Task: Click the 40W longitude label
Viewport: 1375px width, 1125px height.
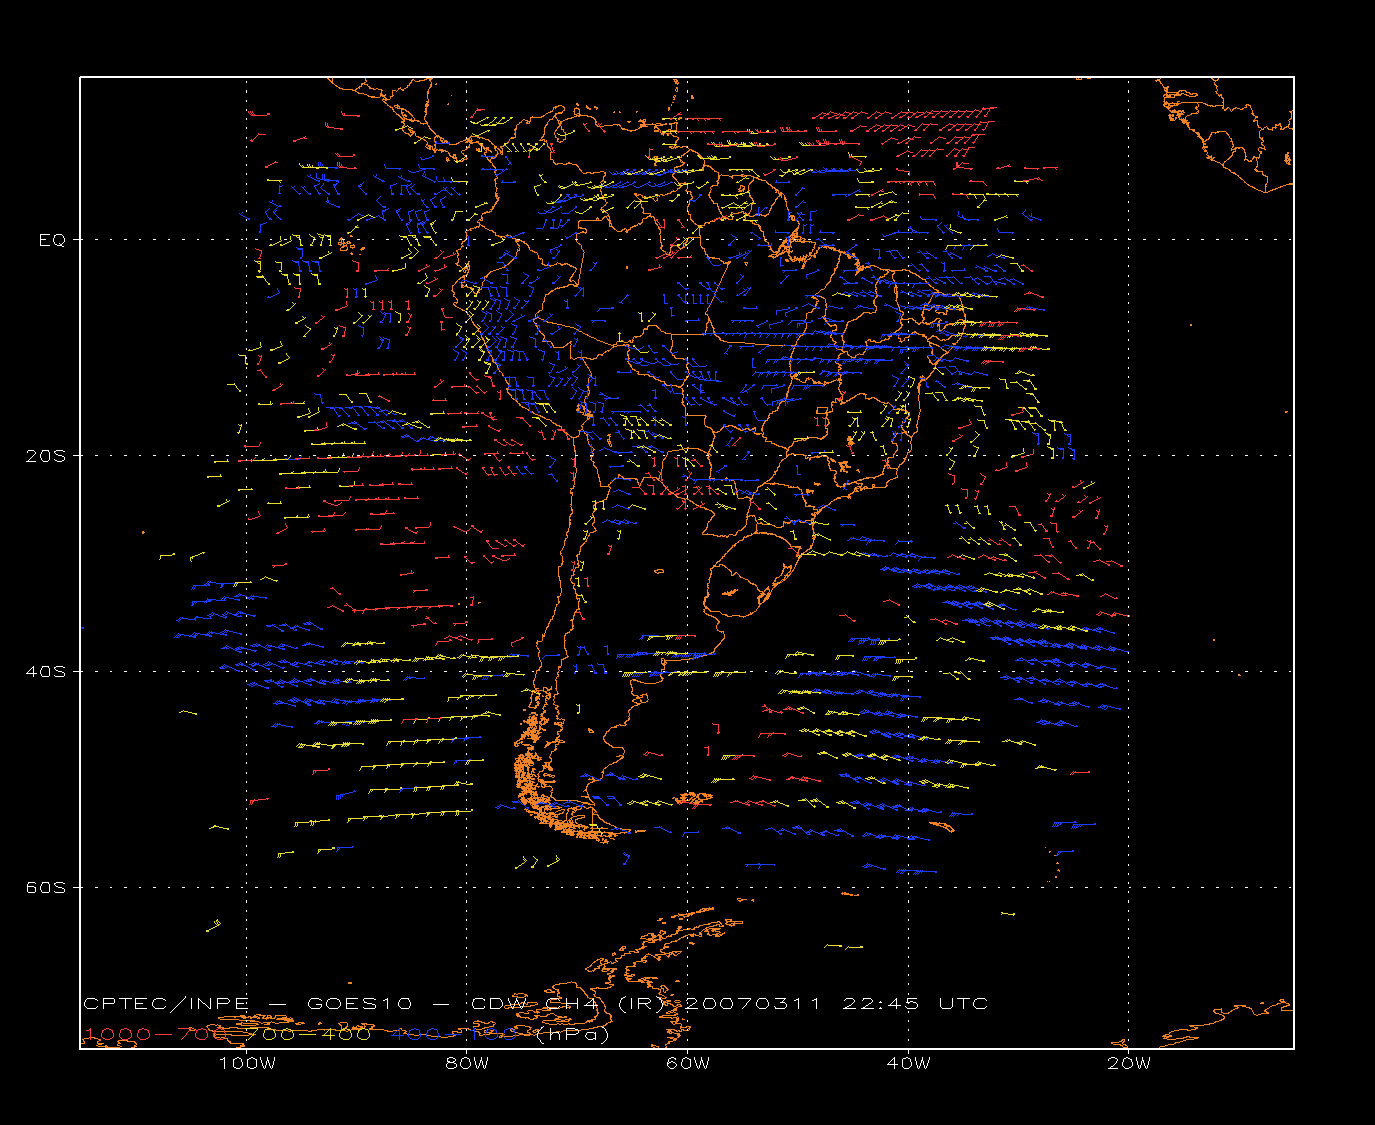Action: click(x=909, y=1063)
